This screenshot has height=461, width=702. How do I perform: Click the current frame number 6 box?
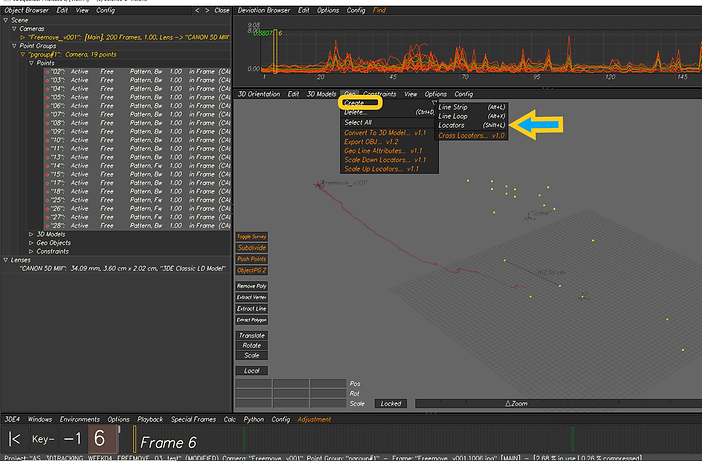click(102, 439)
